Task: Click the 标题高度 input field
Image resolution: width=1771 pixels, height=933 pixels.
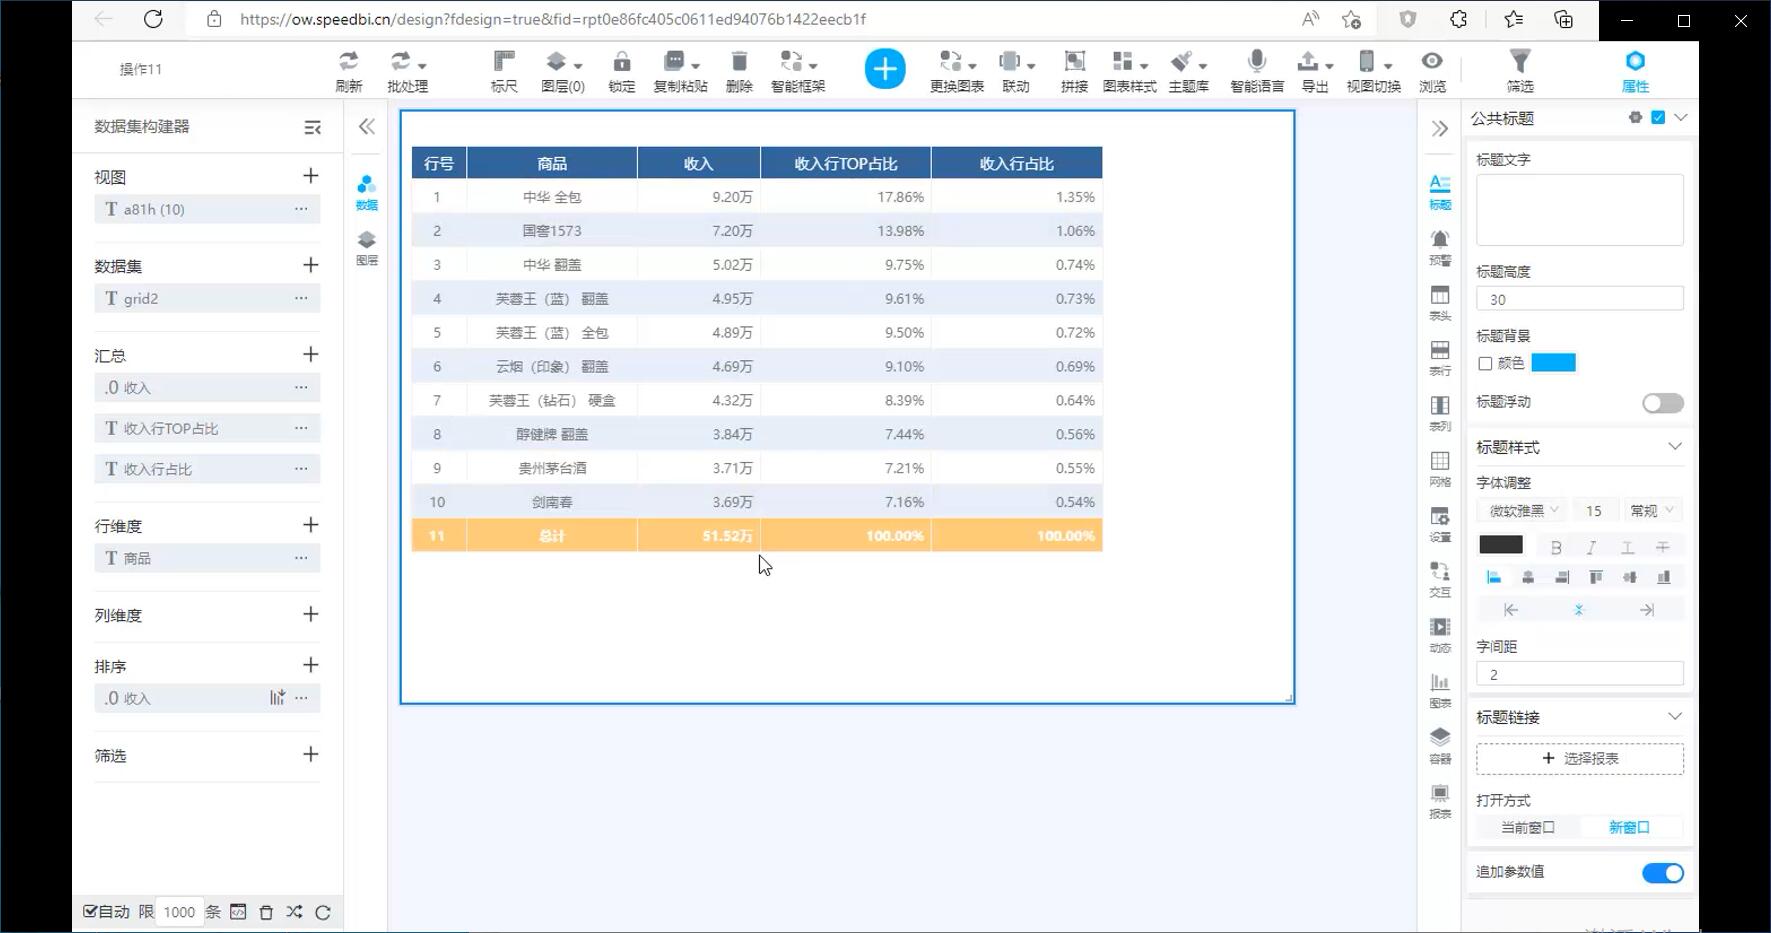Action: 1579,299
